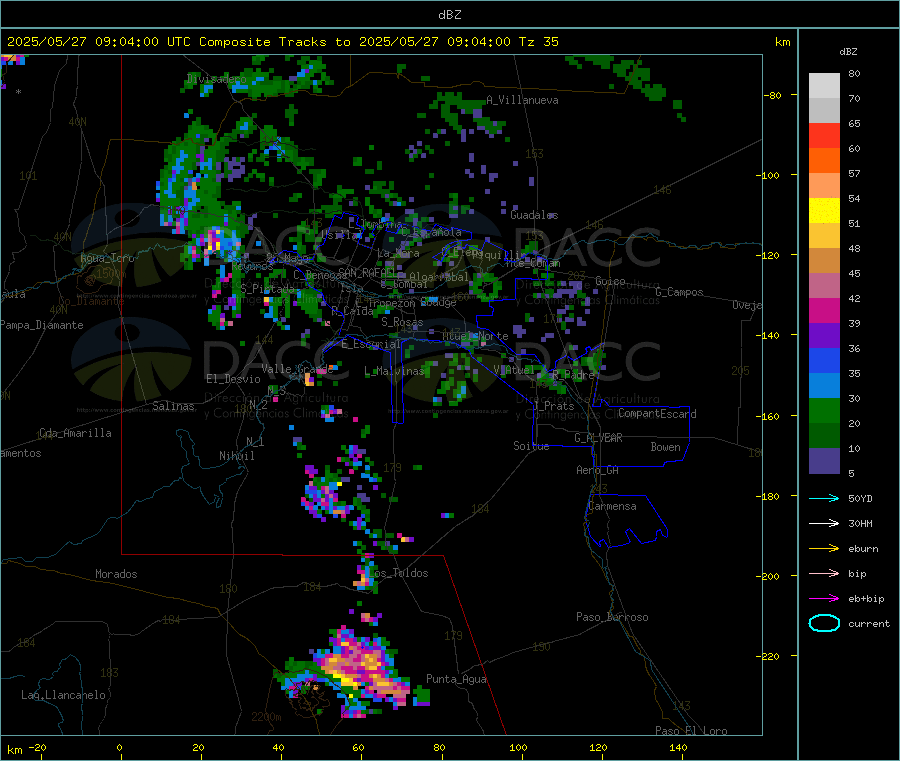Pick the slate purple swatch above 5 dBZ

[824, 461]
